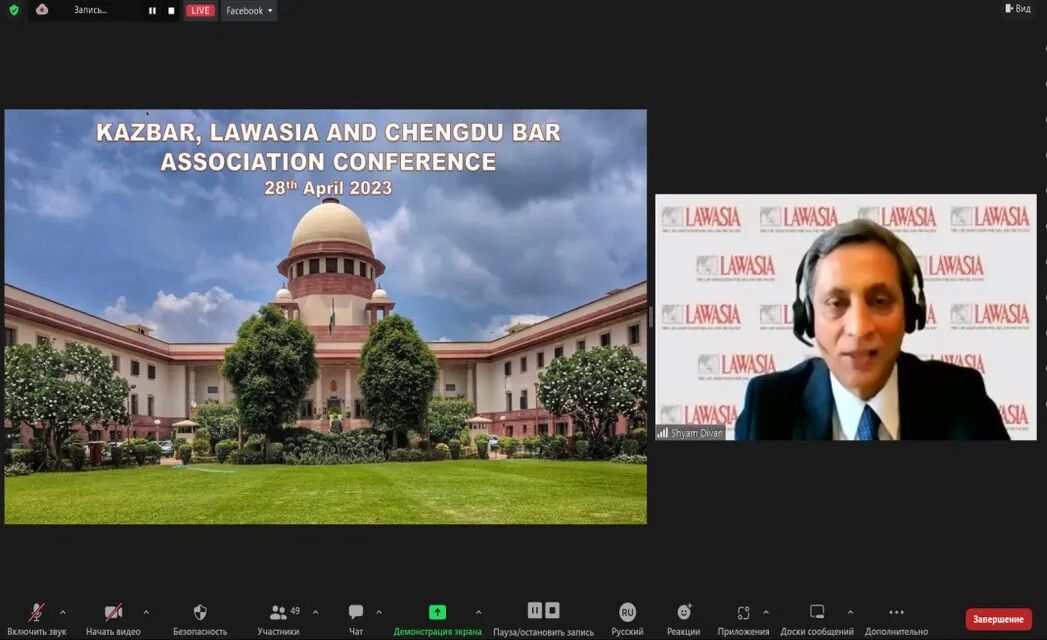Click the cloud recording indicator icon
This screenshot has width=1047, height=640.
(x=42, y=9)
